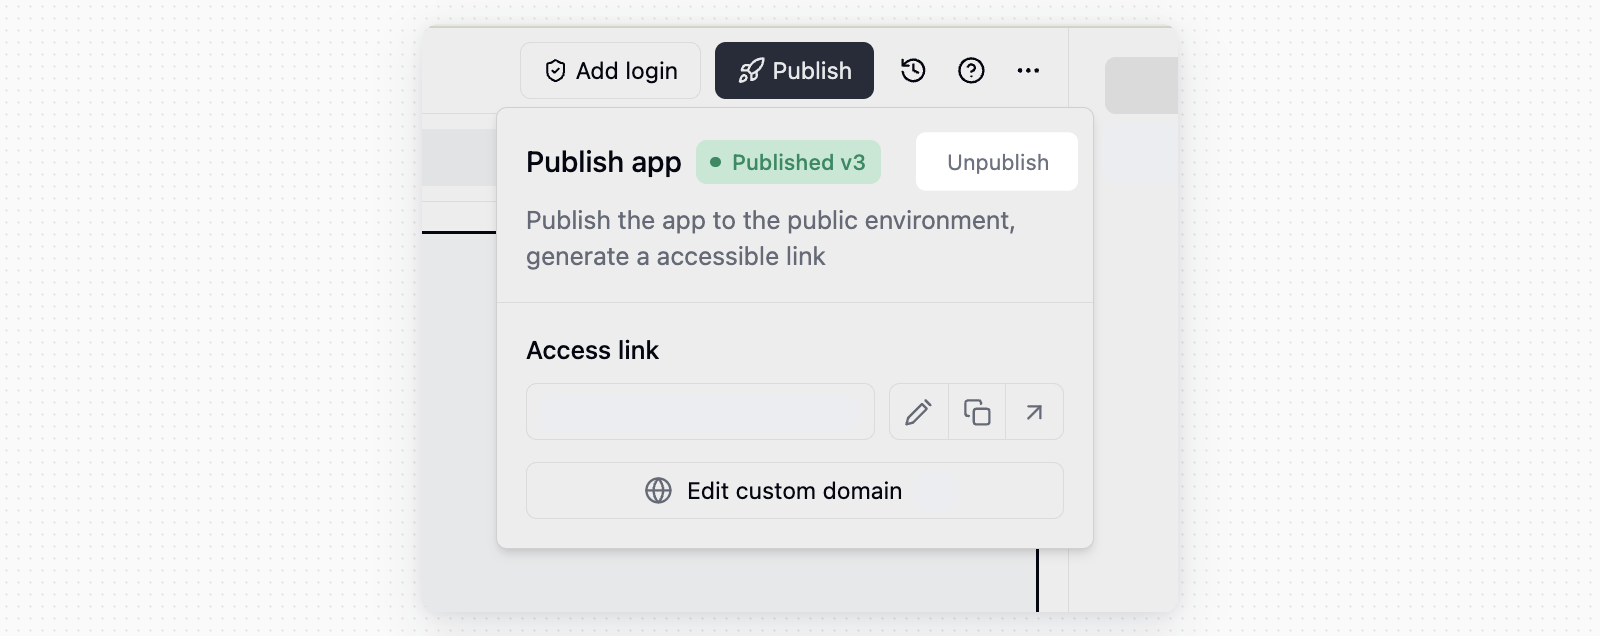Open the three-dot more options menu
This screenshot has width=1600, height=636.
tap(1028, 70)
